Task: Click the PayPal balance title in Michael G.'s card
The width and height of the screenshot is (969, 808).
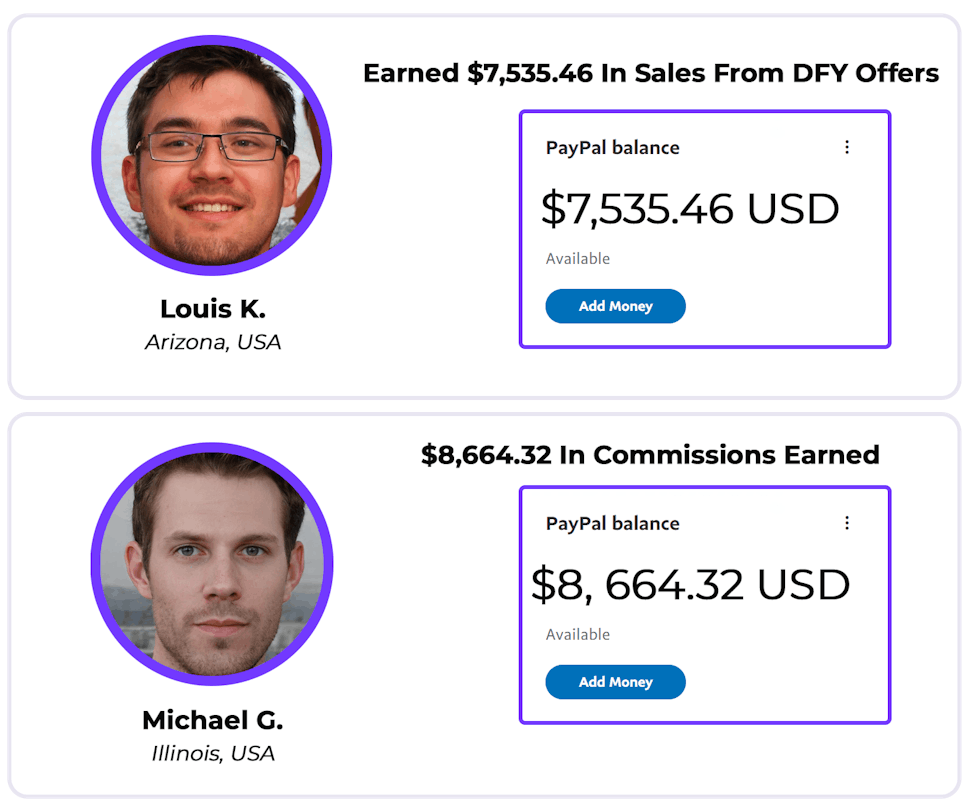Action: click(x=612, y=524)
